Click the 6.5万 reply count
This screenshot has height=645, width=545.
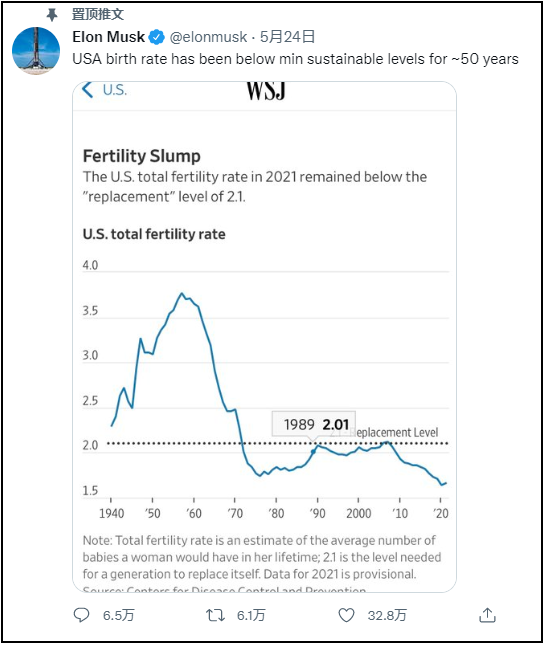click(x=118, y=615)
